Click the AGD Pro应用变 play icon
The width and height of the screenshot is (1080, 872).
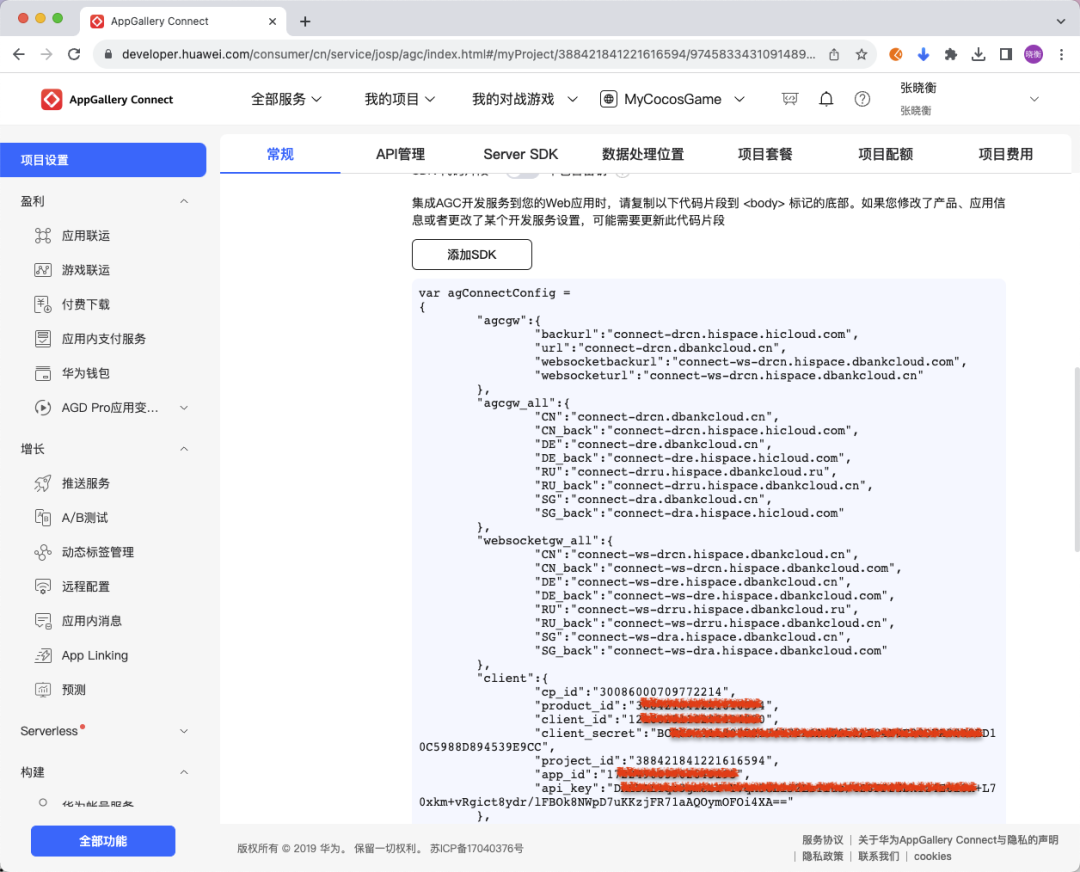pos(43,408)
